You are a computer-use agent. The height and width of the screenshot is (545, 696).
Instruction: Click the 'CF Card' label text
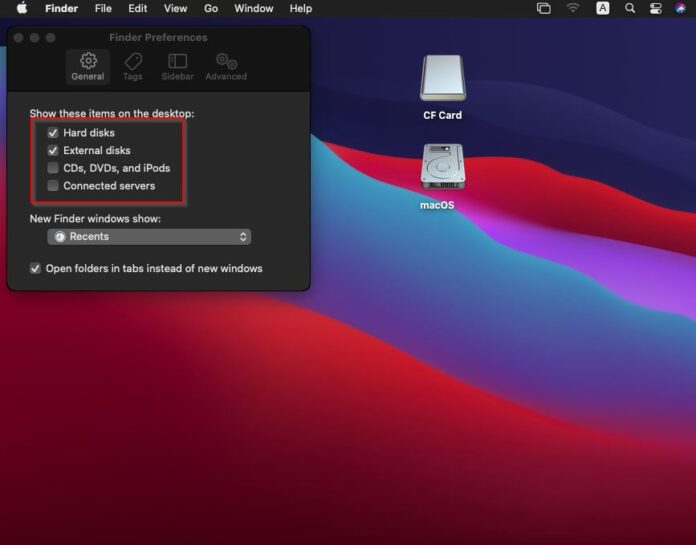tap(442, 115)
